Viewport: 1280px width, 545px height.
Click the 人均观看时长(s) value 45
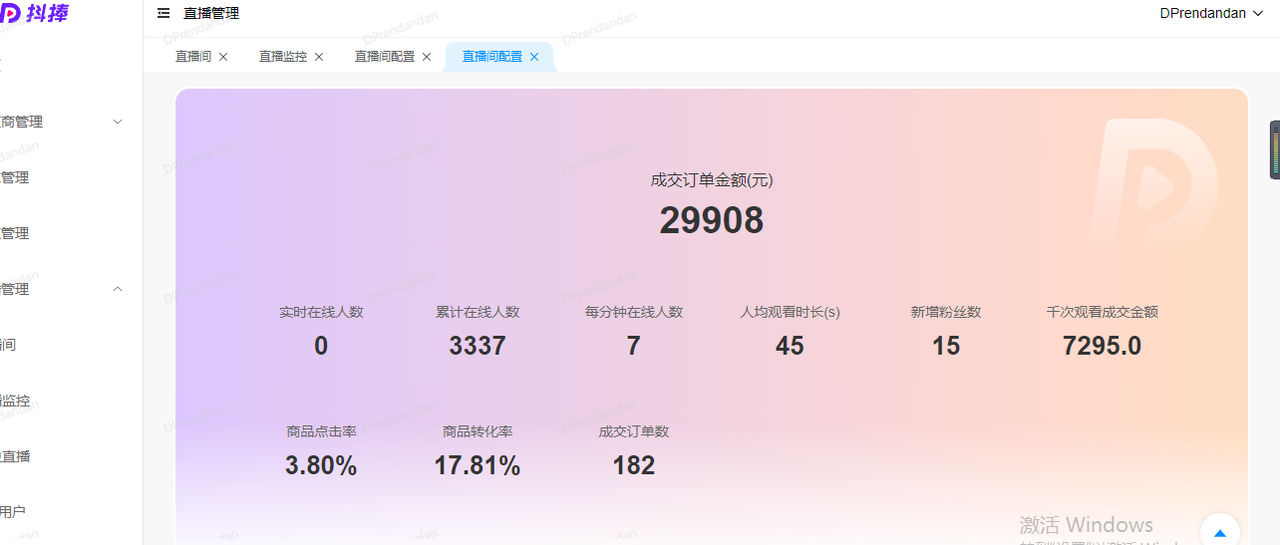coord(790,346)
